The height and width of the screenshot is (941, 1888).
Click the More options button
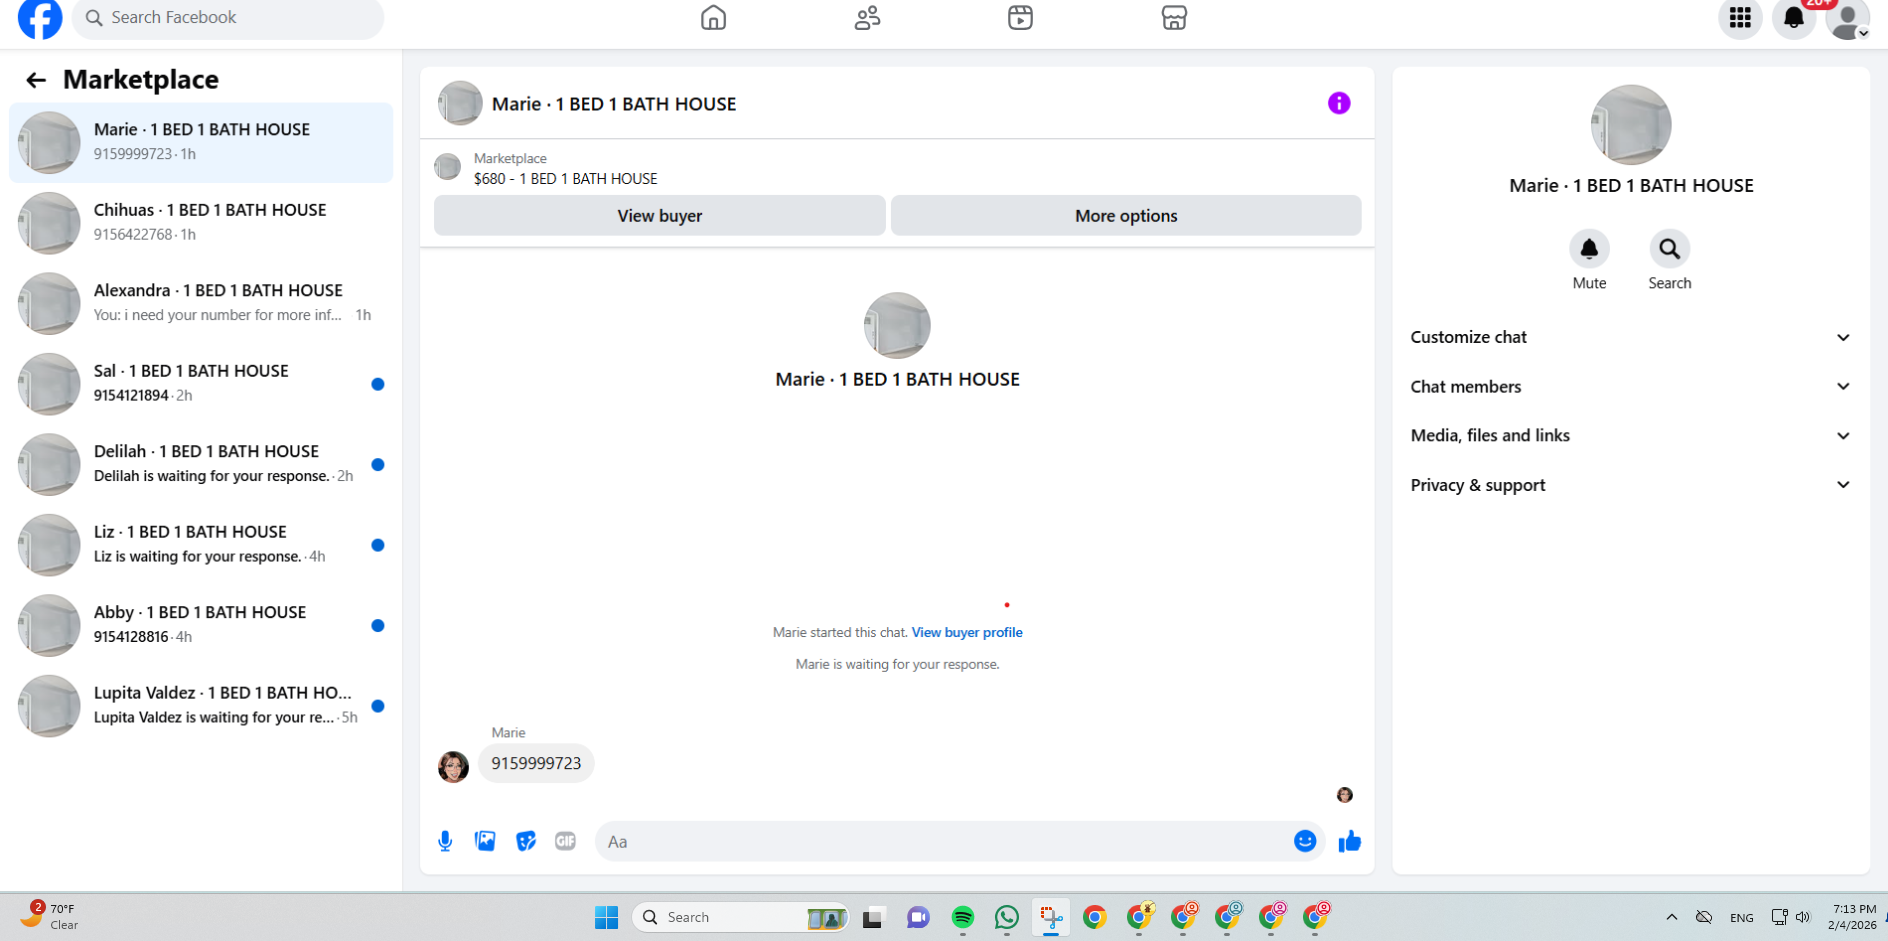tap(1126, 215)
